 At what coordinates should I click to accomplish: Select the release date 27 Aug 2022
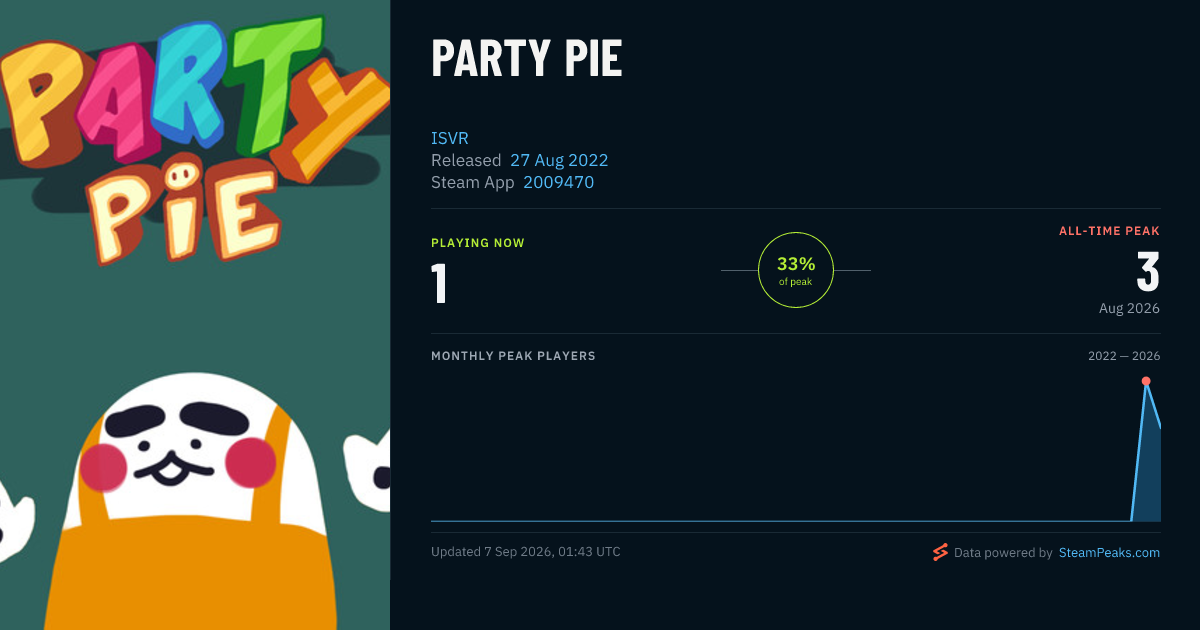[559, 160]
